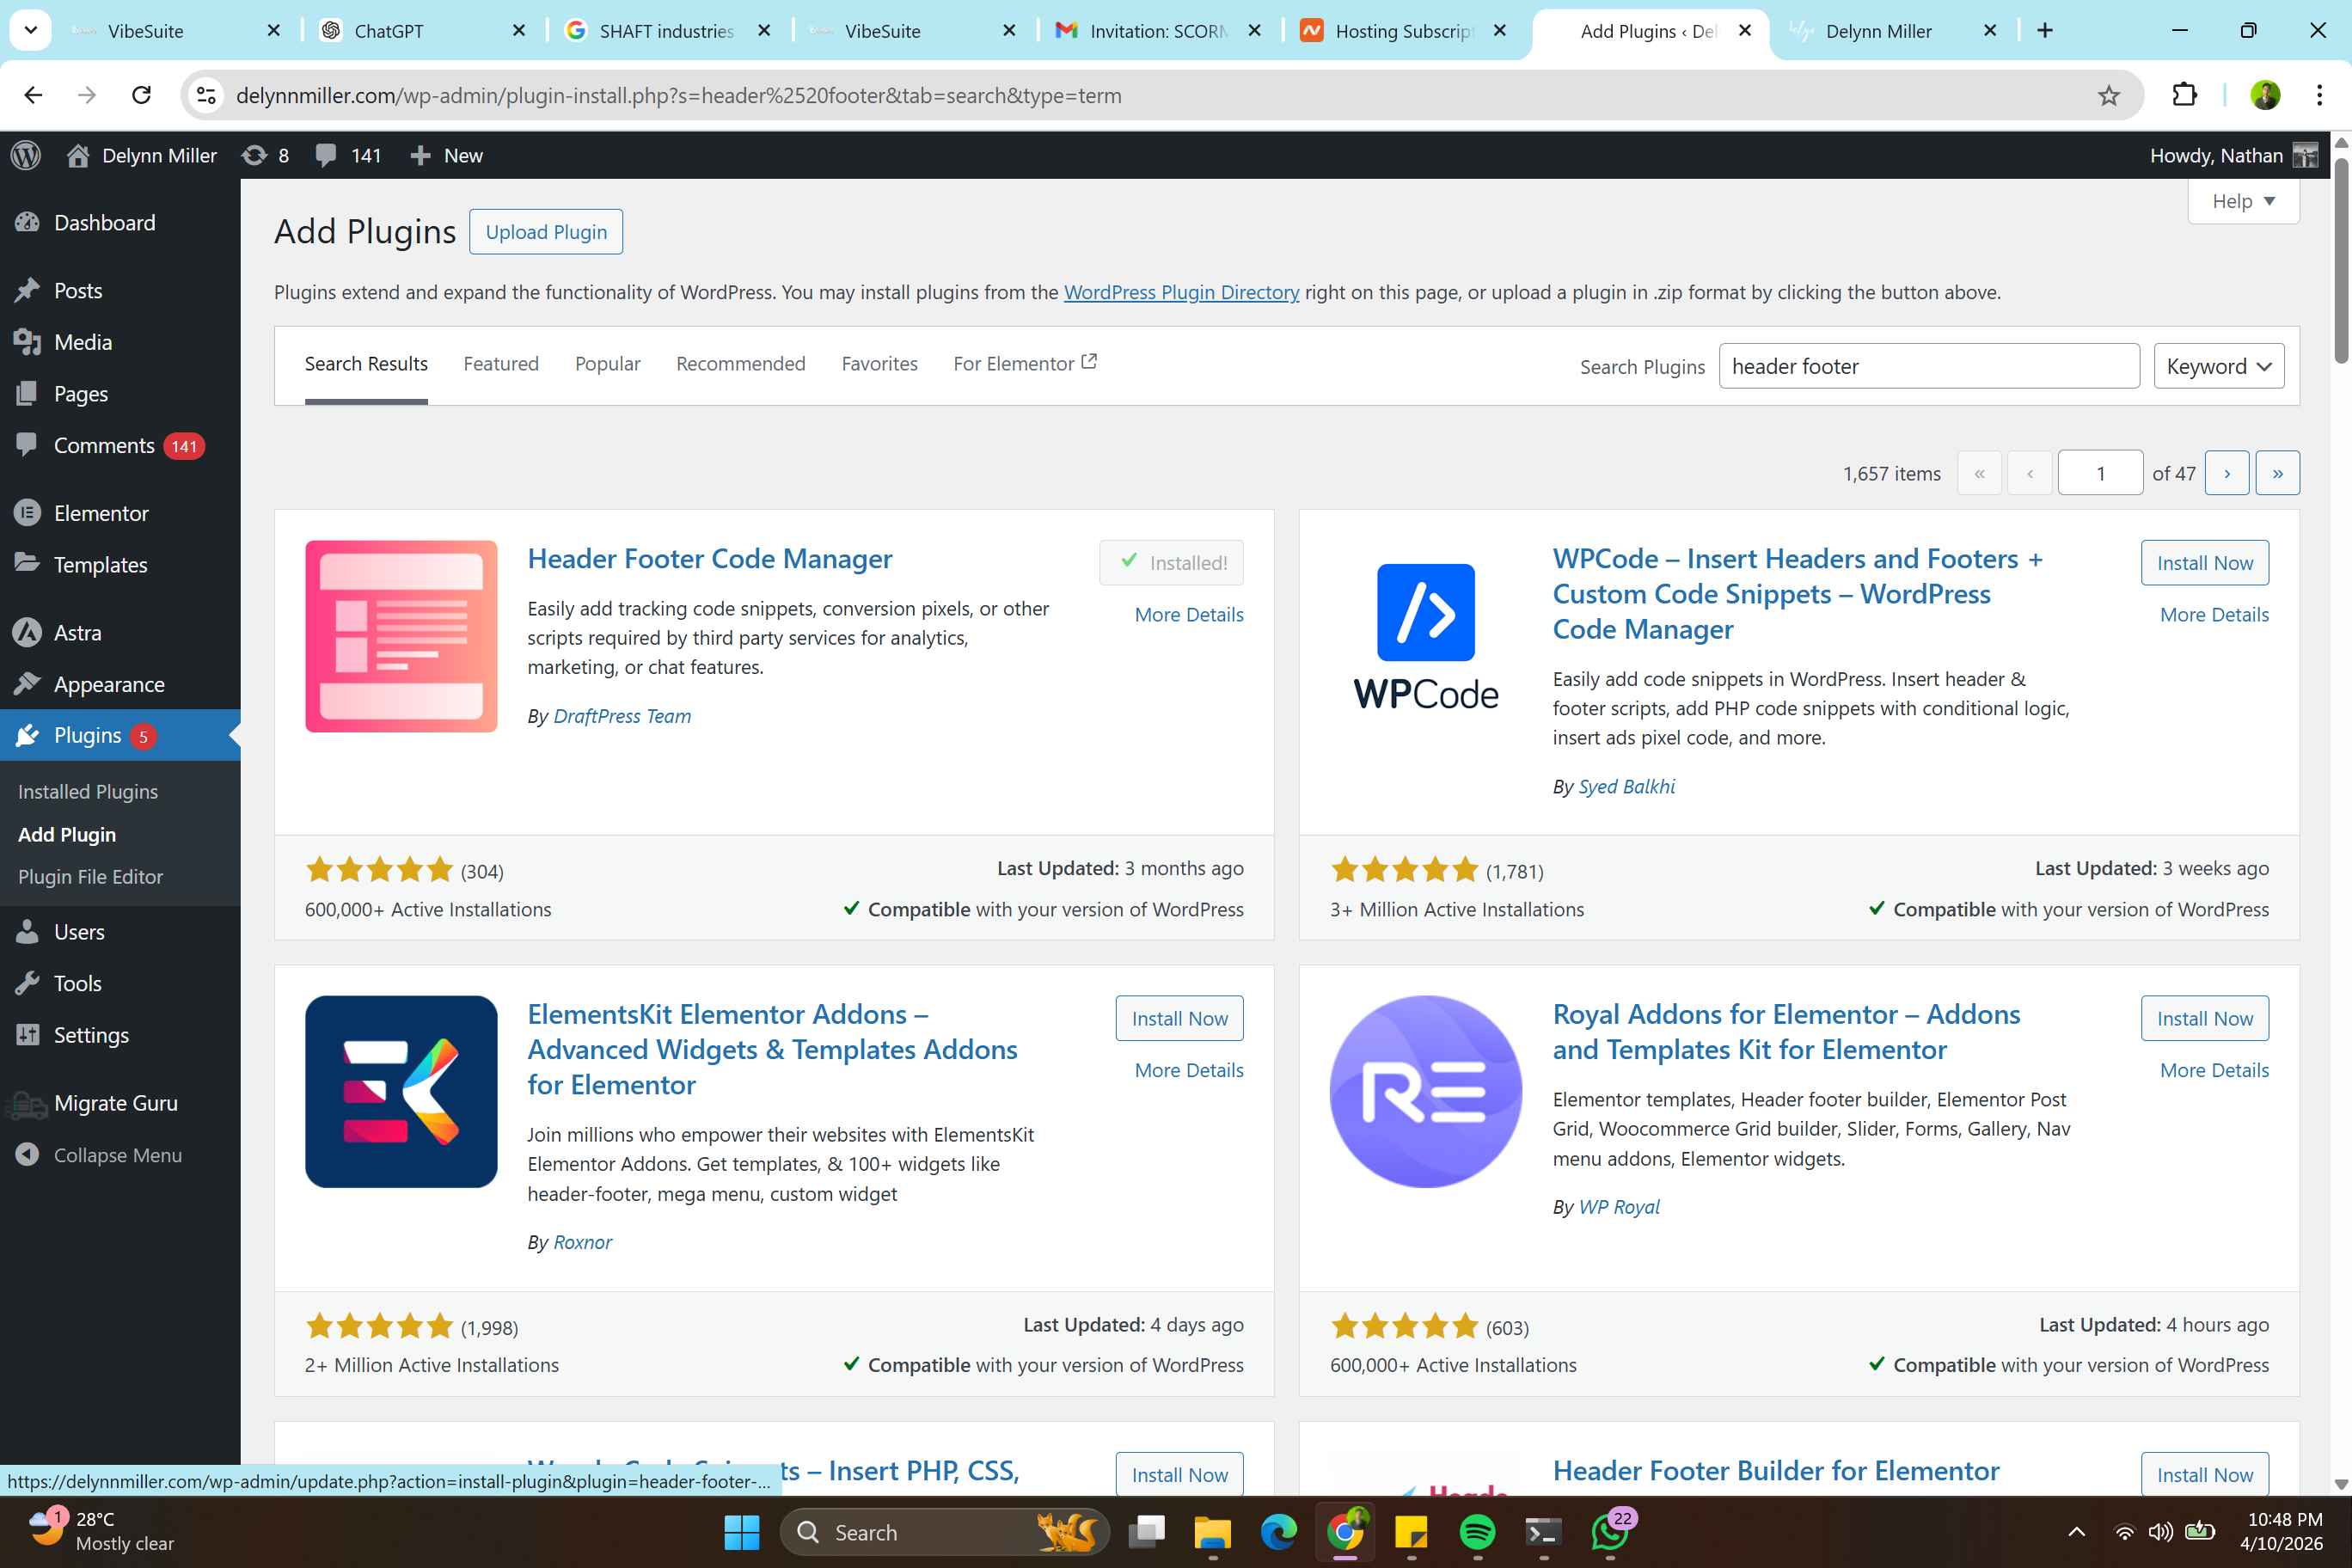Open comments bubble showing 141 in admin bar
The width and height of the screenshot is (2352, 1568).
348,155
